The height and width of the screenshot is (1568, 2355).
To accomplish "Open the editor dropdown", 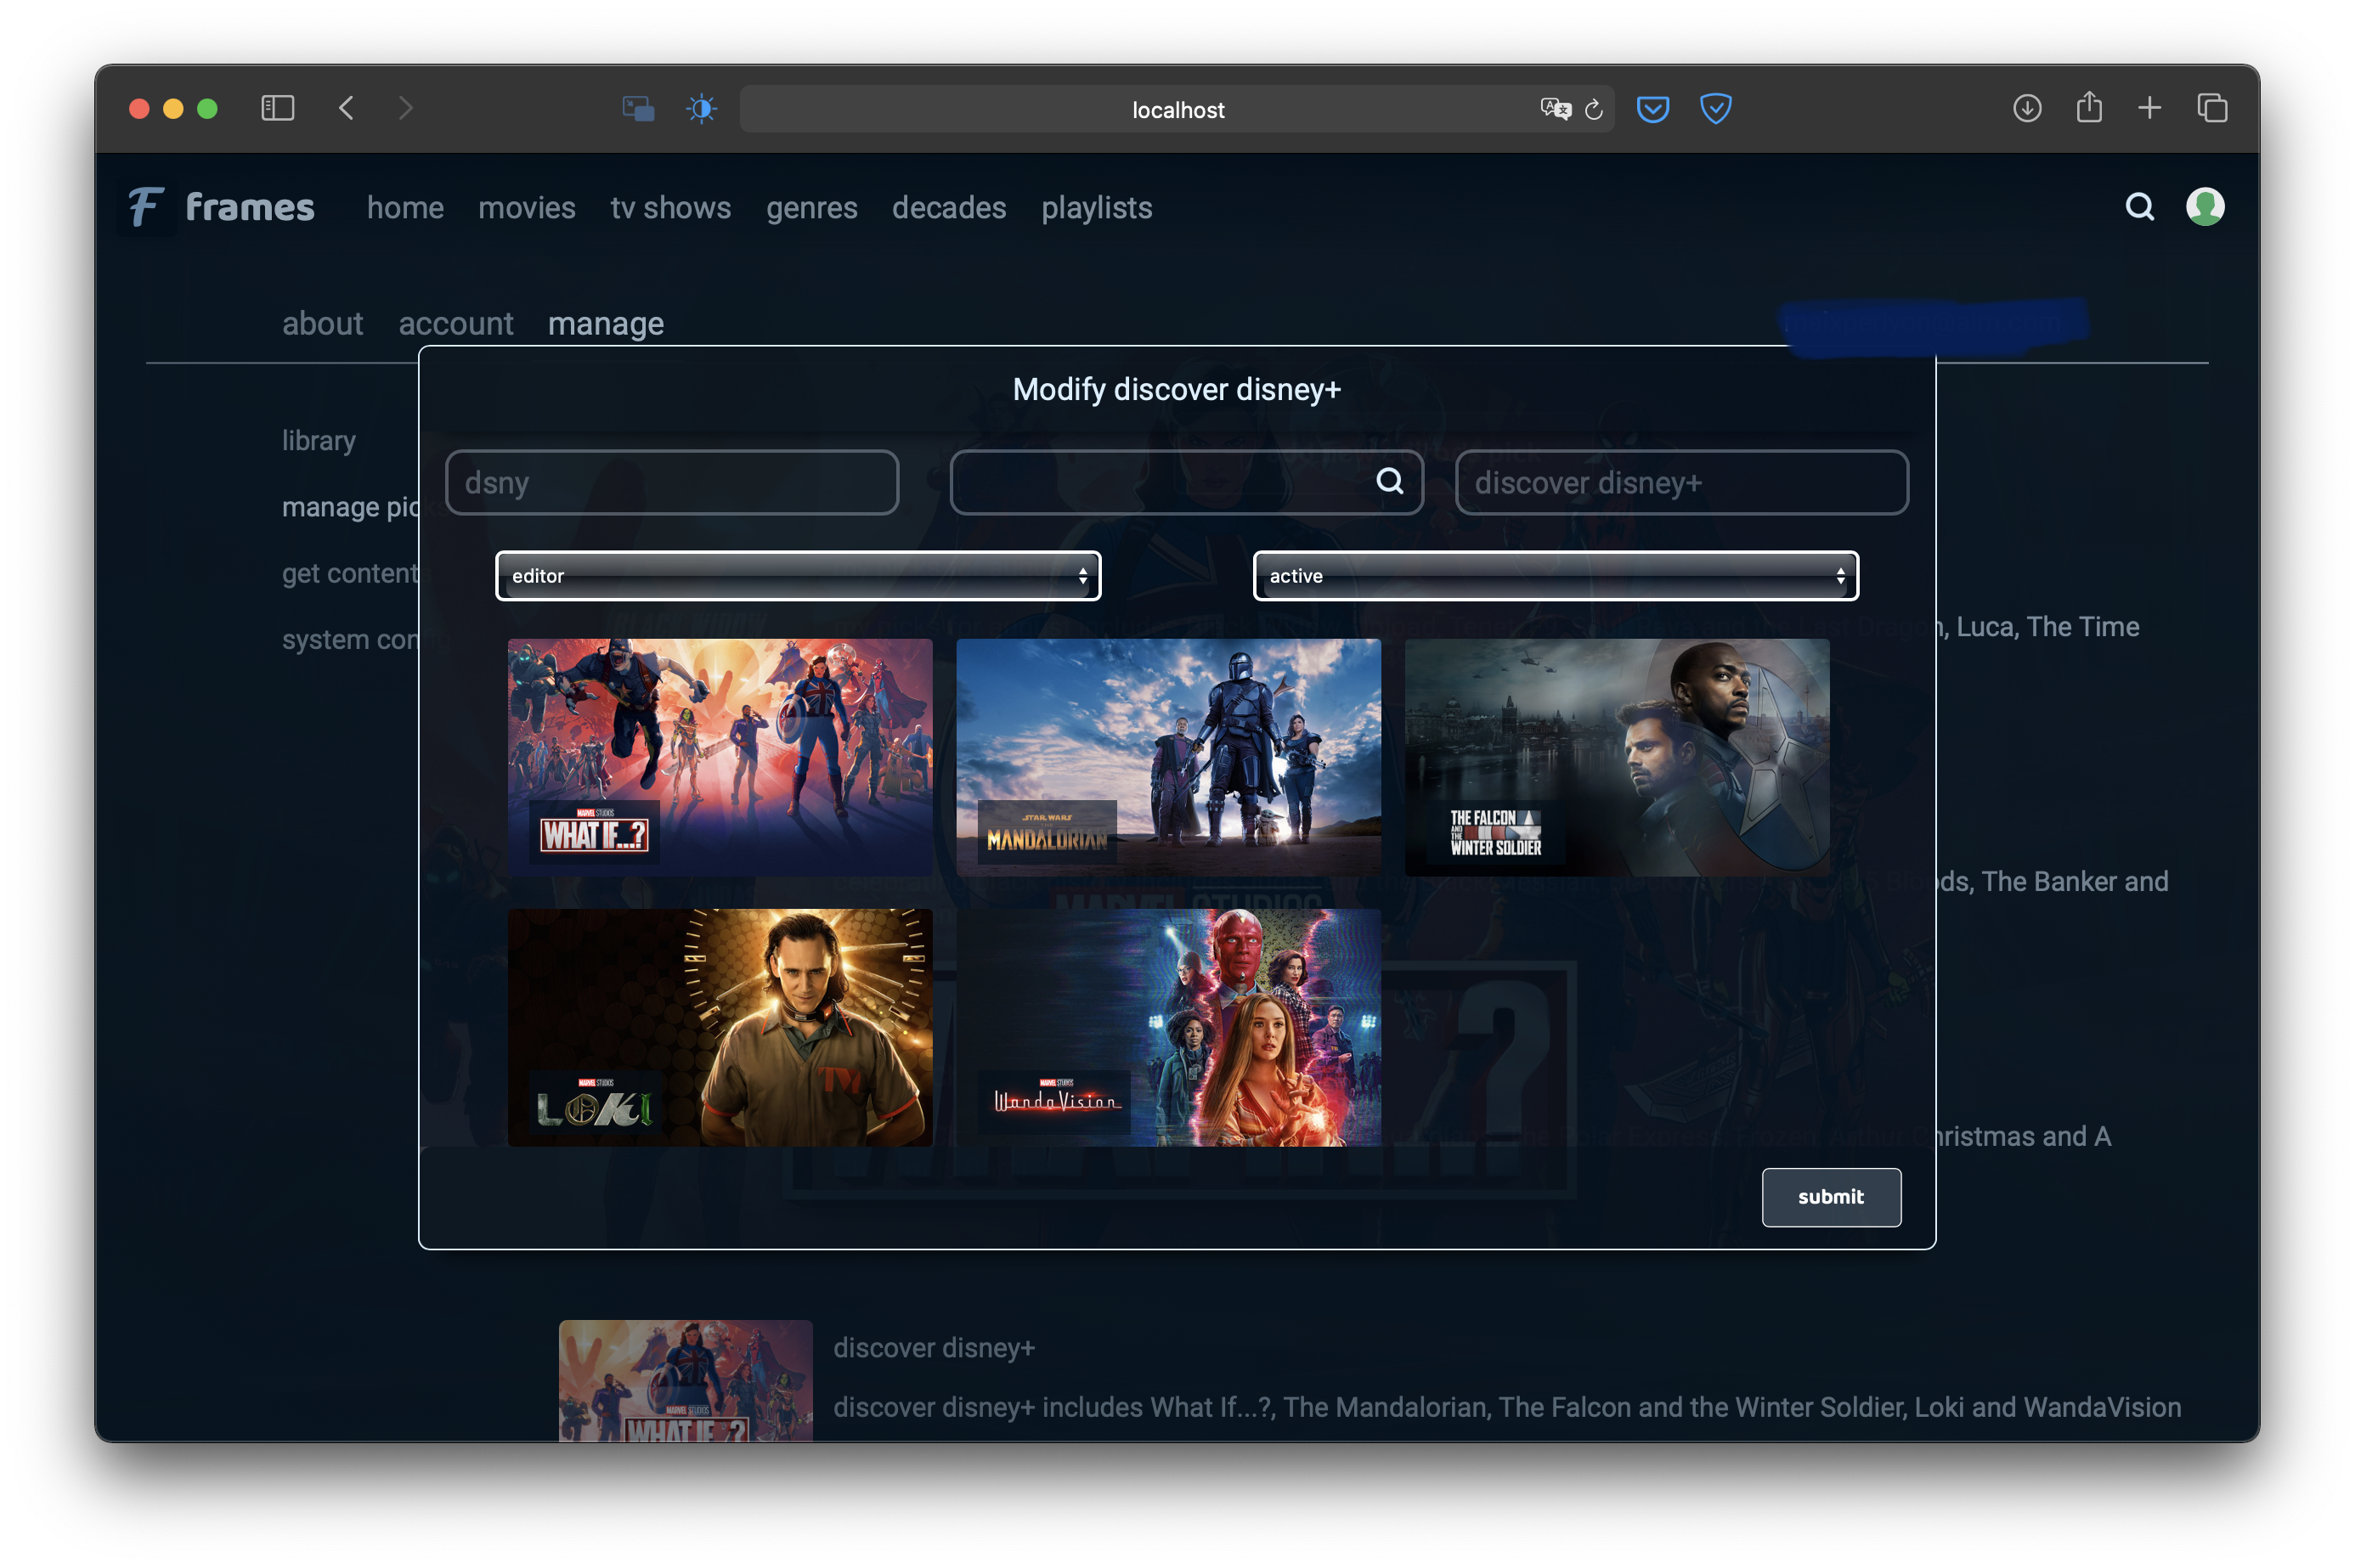I will point(798,576).
